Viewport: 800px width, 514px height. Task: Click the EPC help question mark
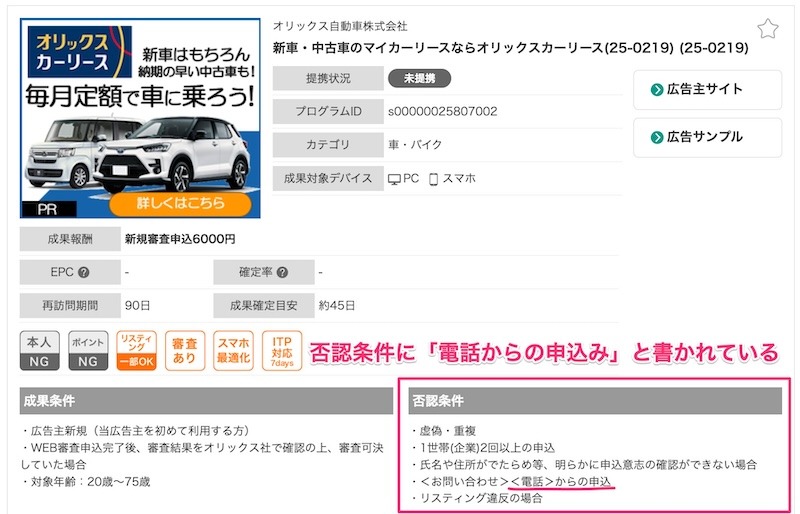[x=84, y=272]
